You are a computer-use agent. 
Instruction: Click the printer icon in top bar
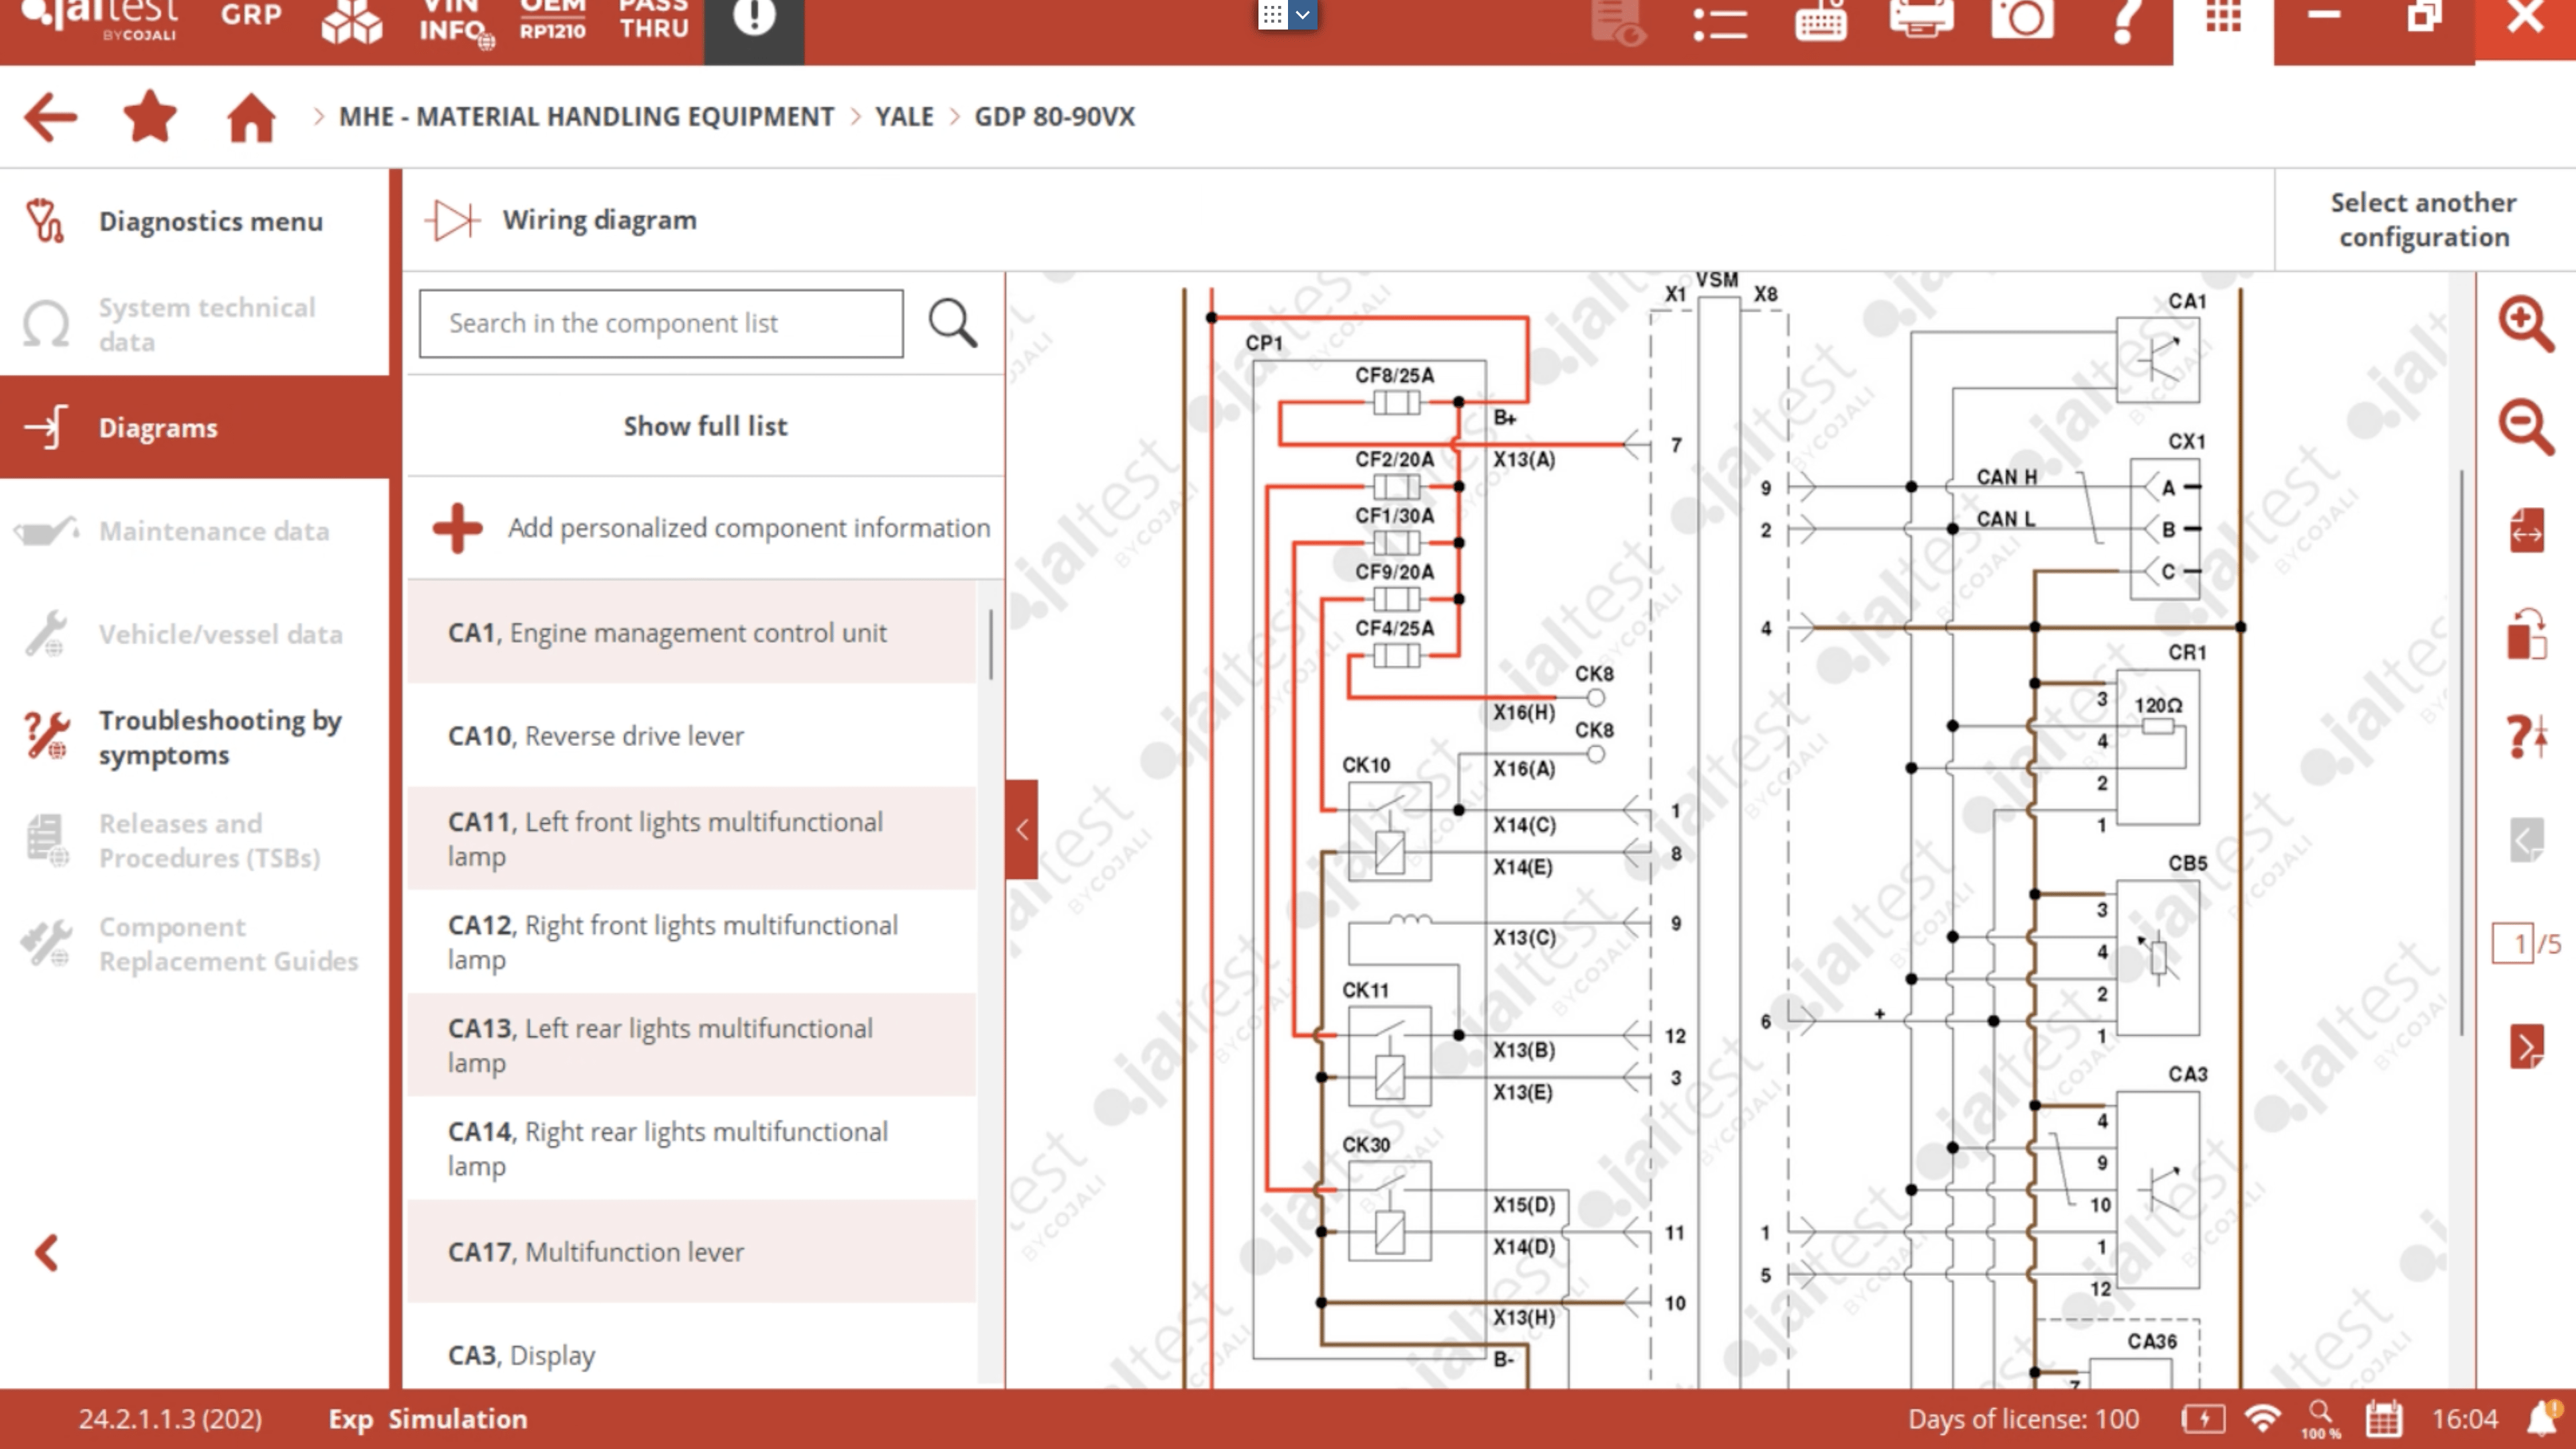pyautogui.click(x=1921, y=18)
